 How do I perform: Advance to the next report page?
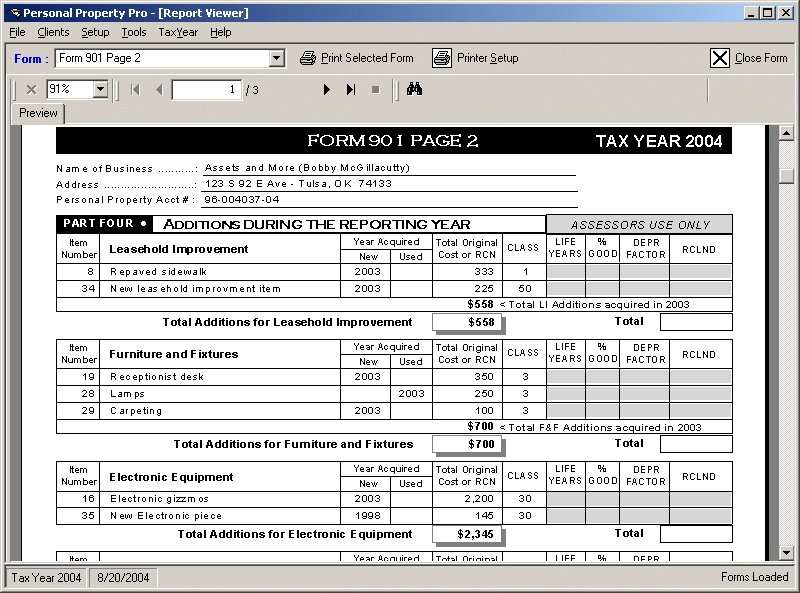(x=327, y=90)
